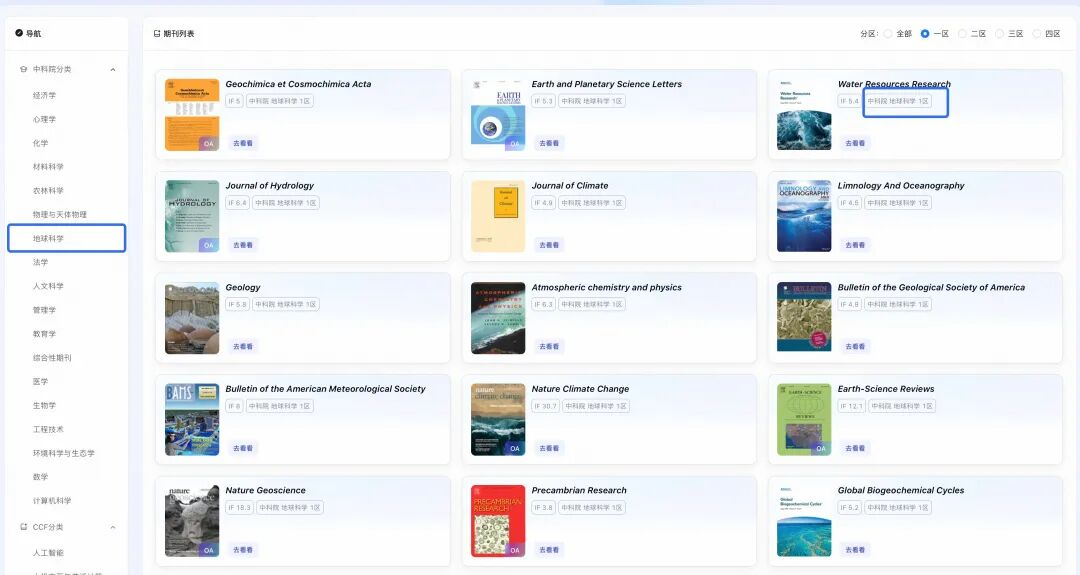Open 经济学 category in sidebar
The width and height of the screenshot is (1080, 575).
click(44, 95)
